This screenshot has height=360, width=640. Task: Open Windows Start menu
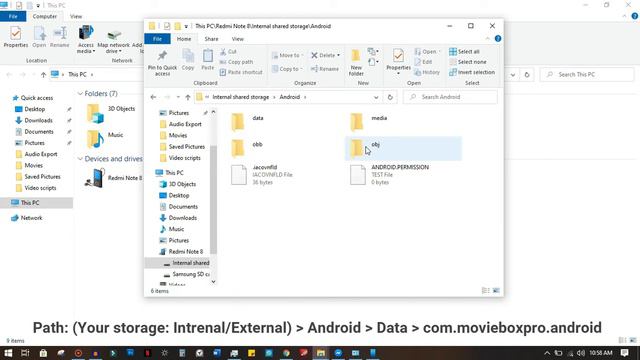[8, 353]
